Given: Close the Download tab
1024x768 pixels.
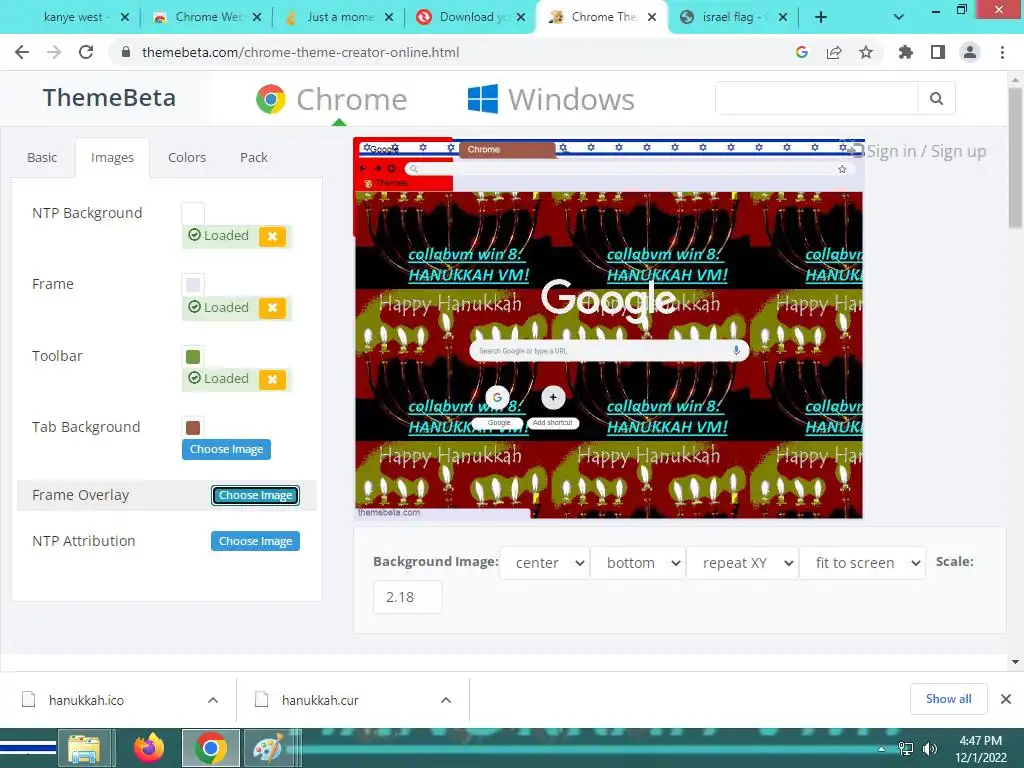Looking at the screenshot, I should pyautogui.click(x=520, y=17).
